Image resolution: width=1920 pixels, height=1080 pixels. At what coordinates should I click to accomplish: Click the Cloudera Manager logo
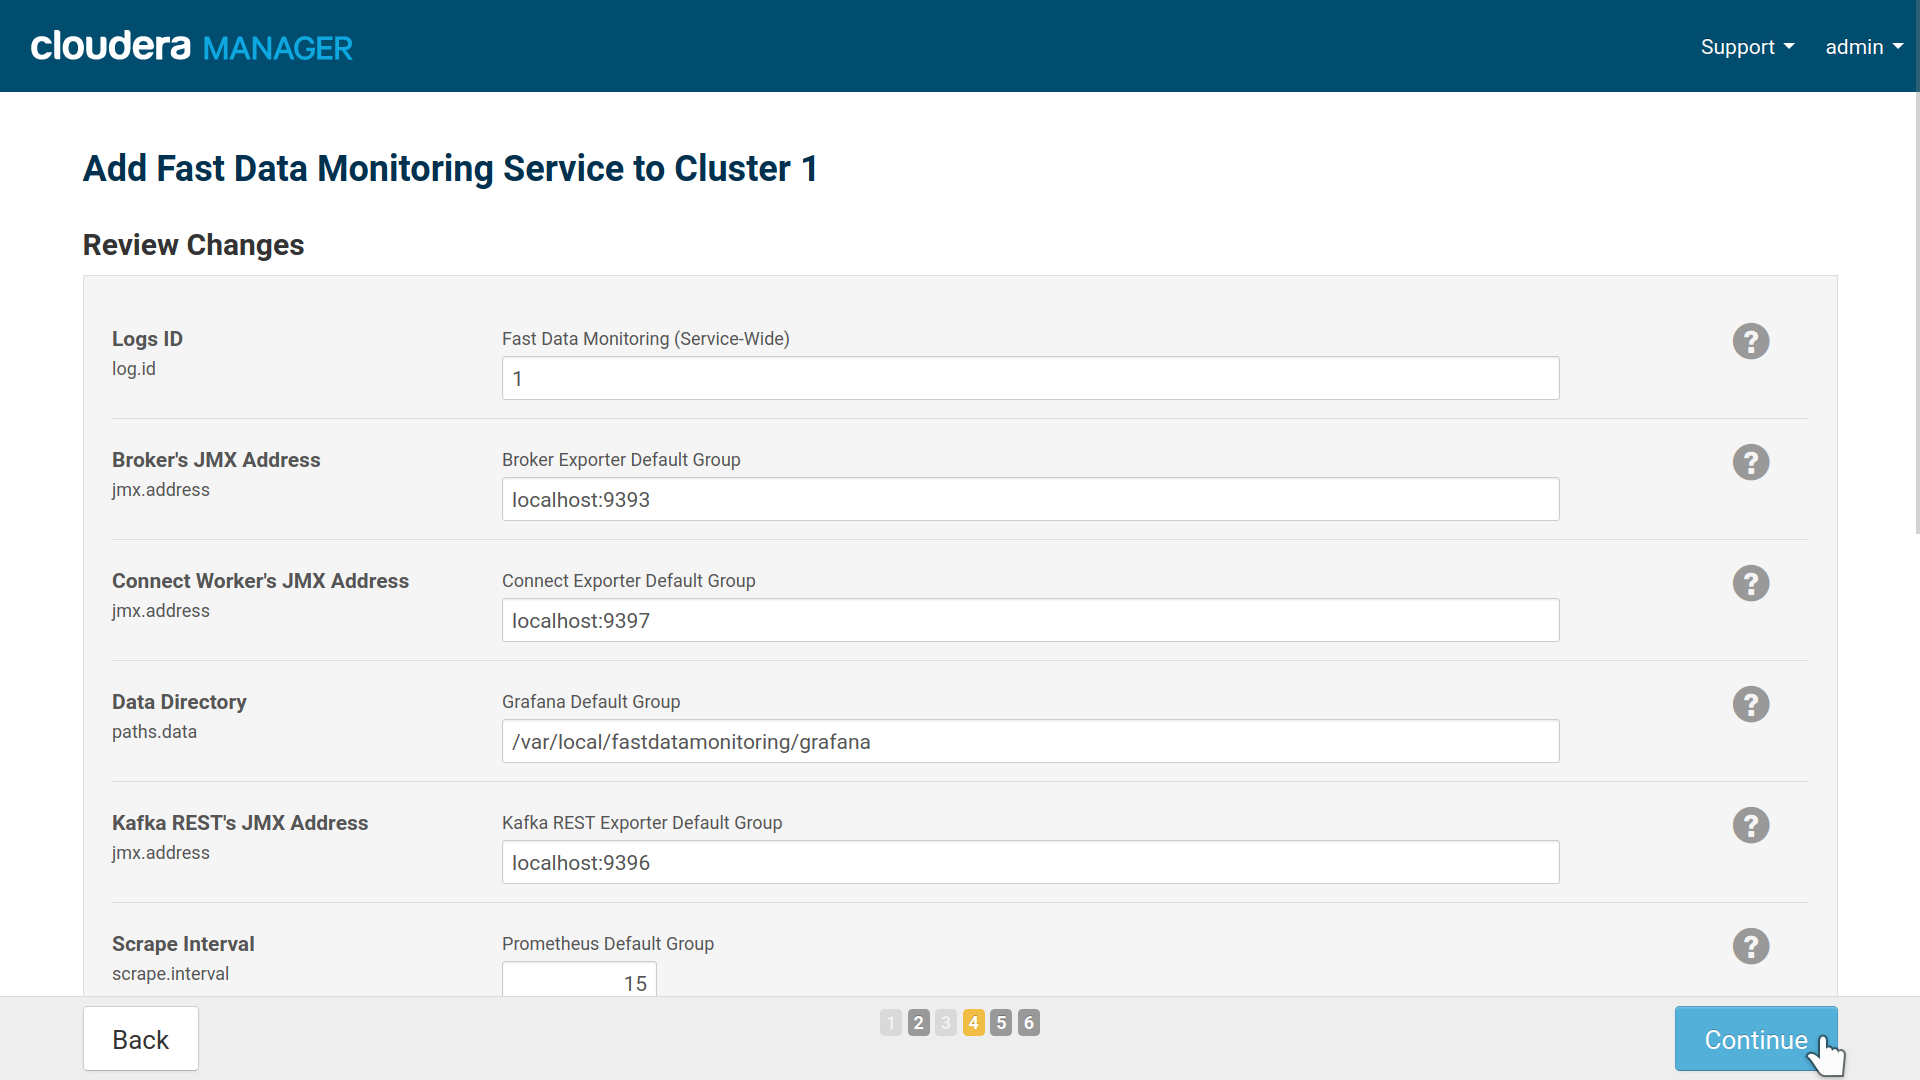click(191, 46)
